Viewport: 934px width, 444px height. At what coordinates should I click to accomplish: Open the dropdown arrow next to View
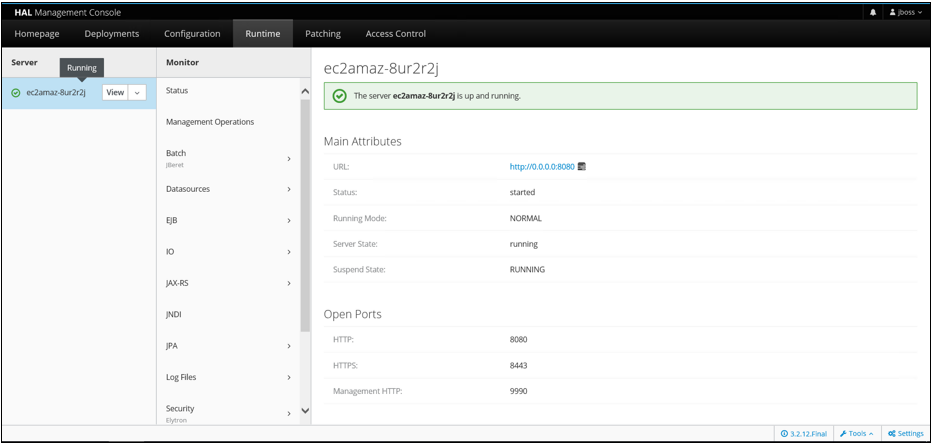point(137,92)
